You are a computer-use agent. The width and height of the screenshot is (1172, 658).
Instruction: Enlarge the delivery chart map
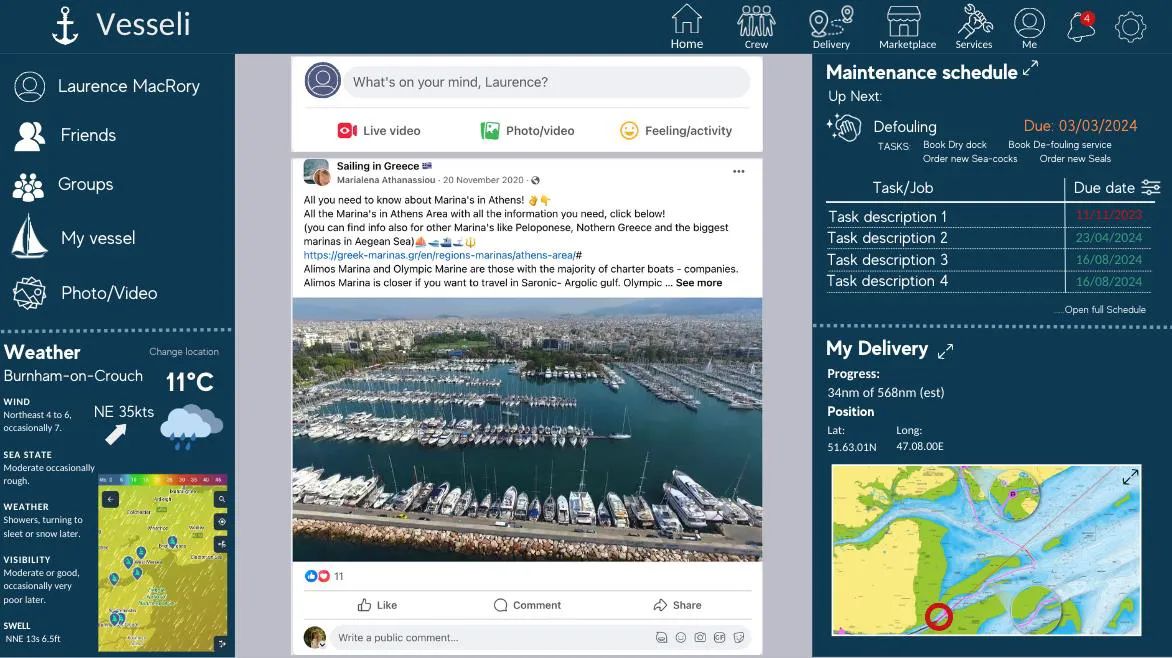click(1129, 477)
